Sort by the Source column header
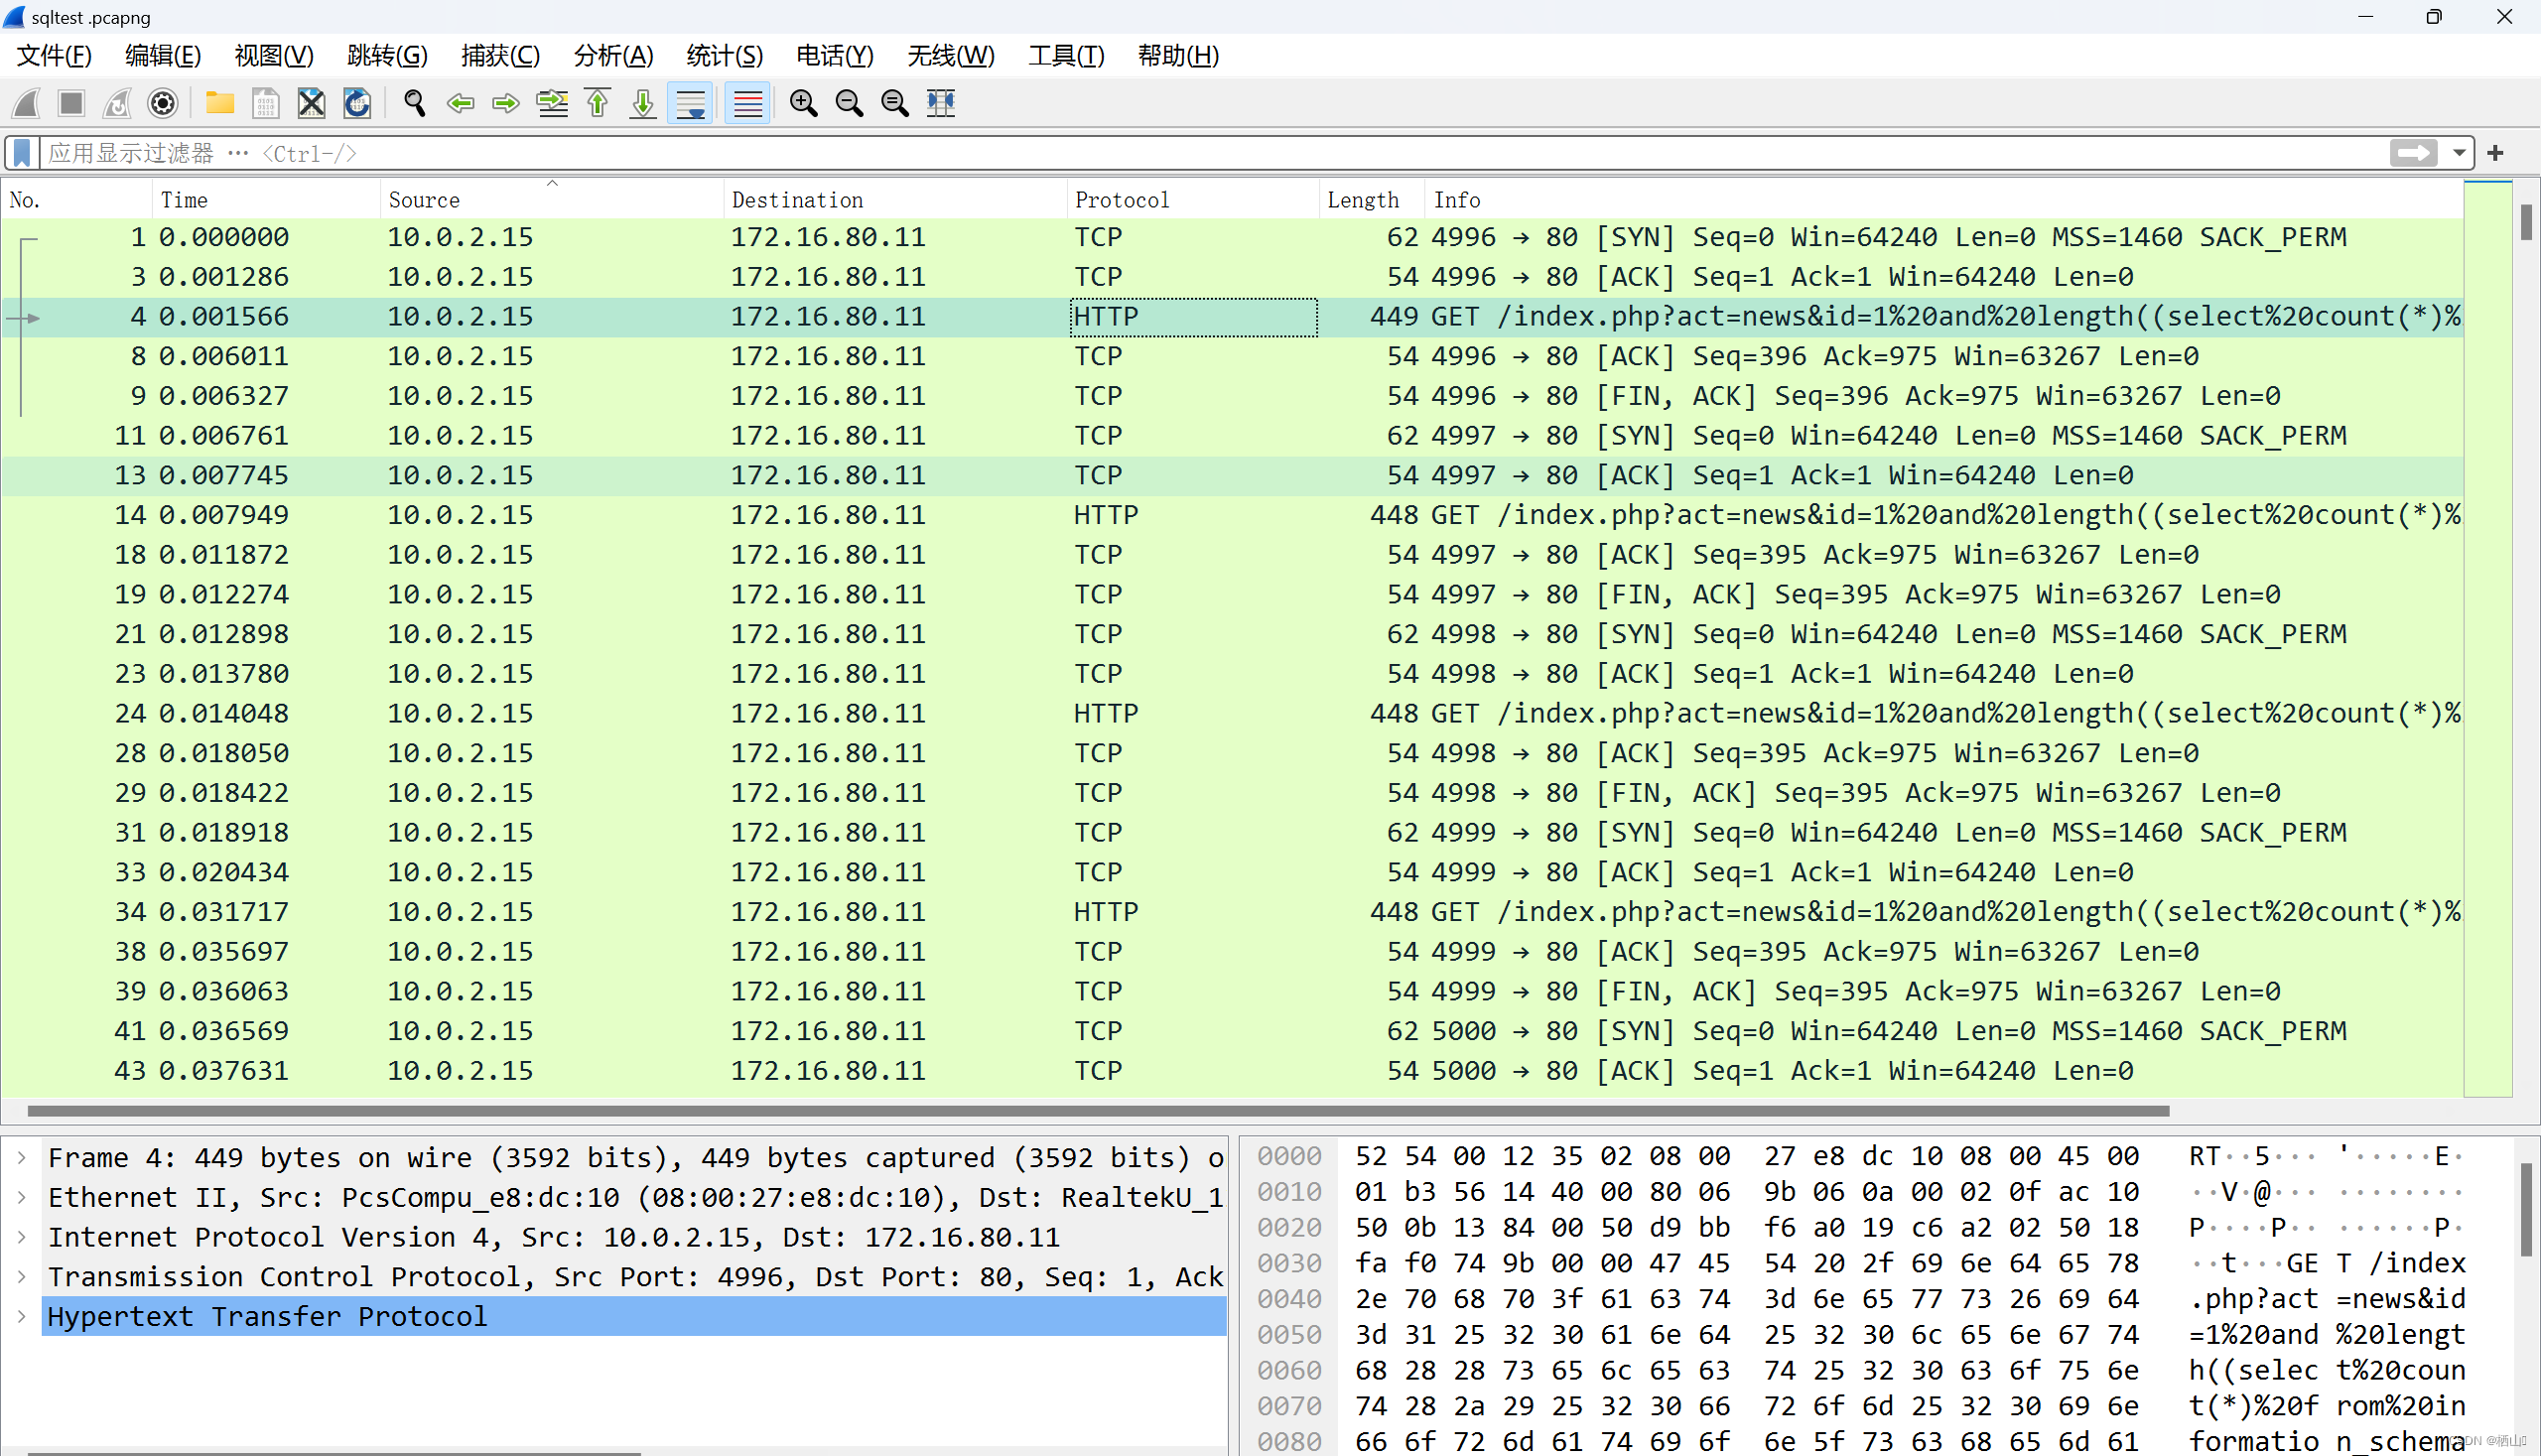The image size is (2541, 1456). 551,200
